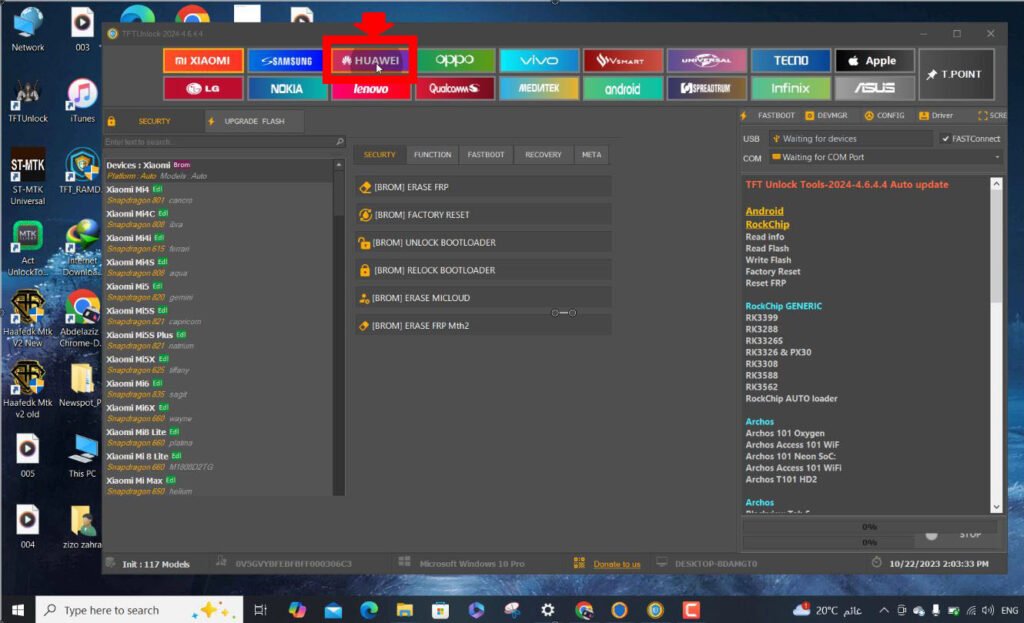Screen dimensions: 1024x623
Task: Click the Donate to us link
Action: (616, 564)
